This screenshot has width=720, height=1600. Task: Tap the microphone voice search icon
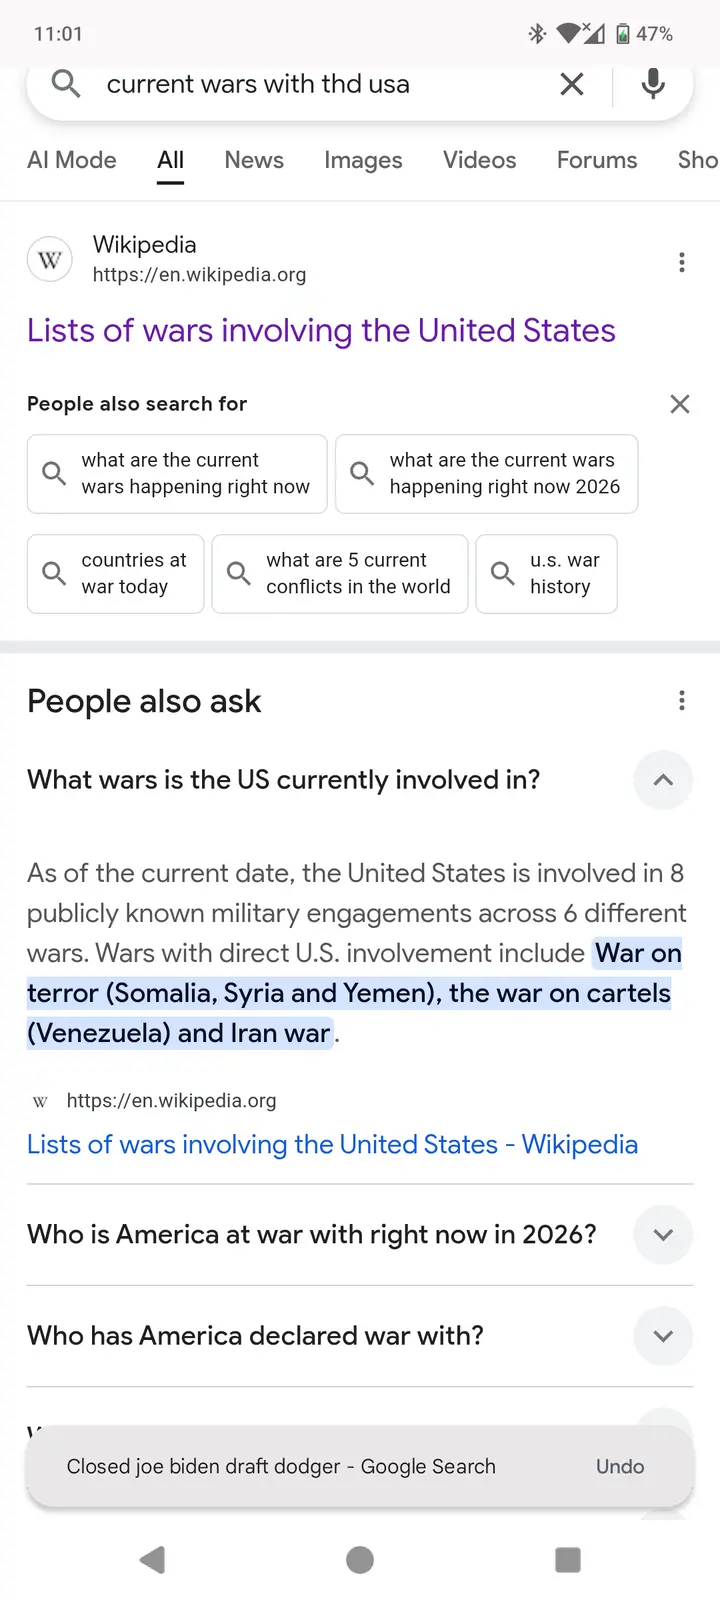(653, 84)
